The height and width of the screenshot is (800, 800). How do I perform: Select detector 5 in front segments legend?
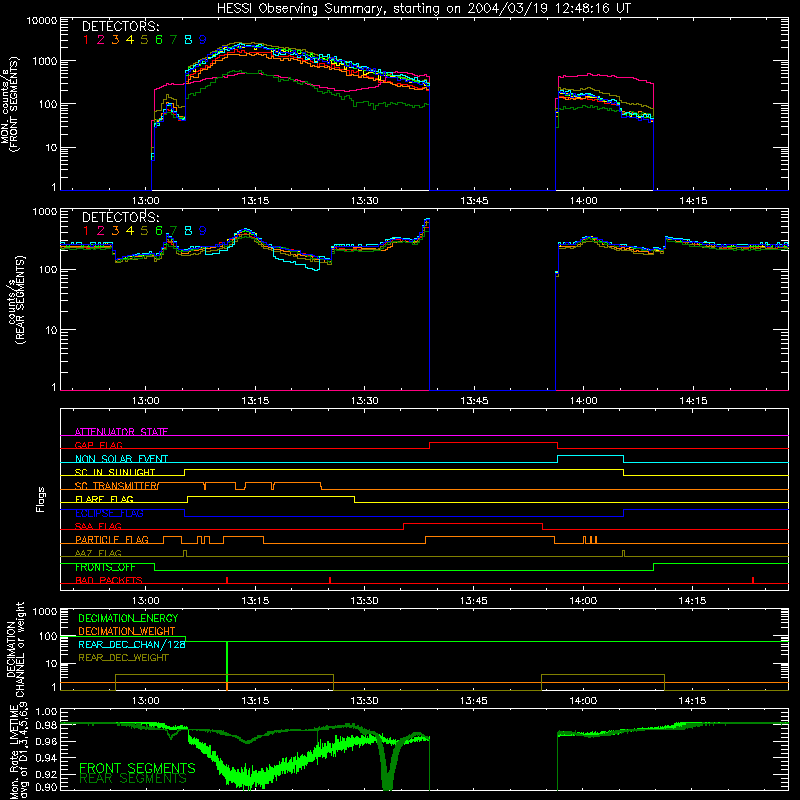tap(144, 40)
